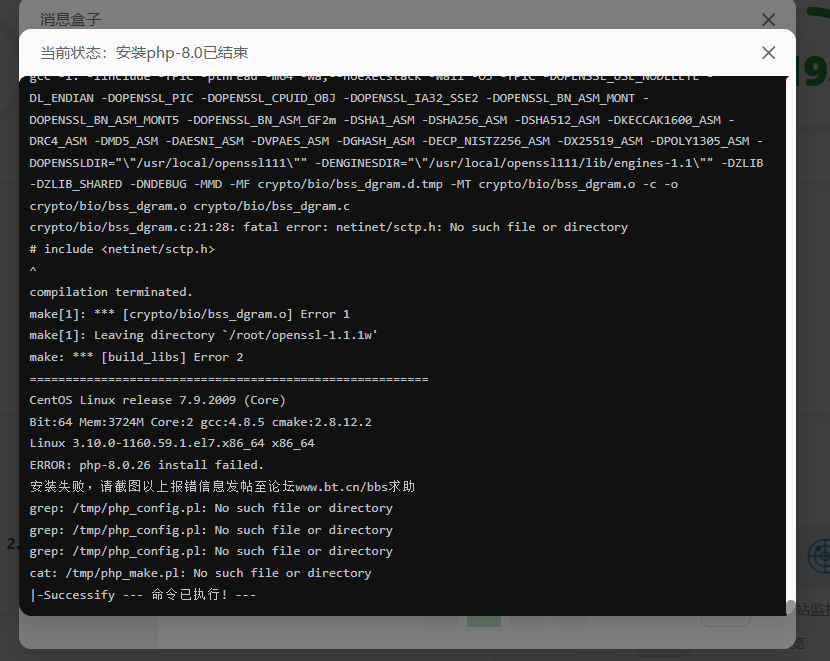This screenshot has height=661, width=830.
Task: Click the 'CentOS Linux release 7.9.2009 (Core)' line
Action: tap(157, 400)
